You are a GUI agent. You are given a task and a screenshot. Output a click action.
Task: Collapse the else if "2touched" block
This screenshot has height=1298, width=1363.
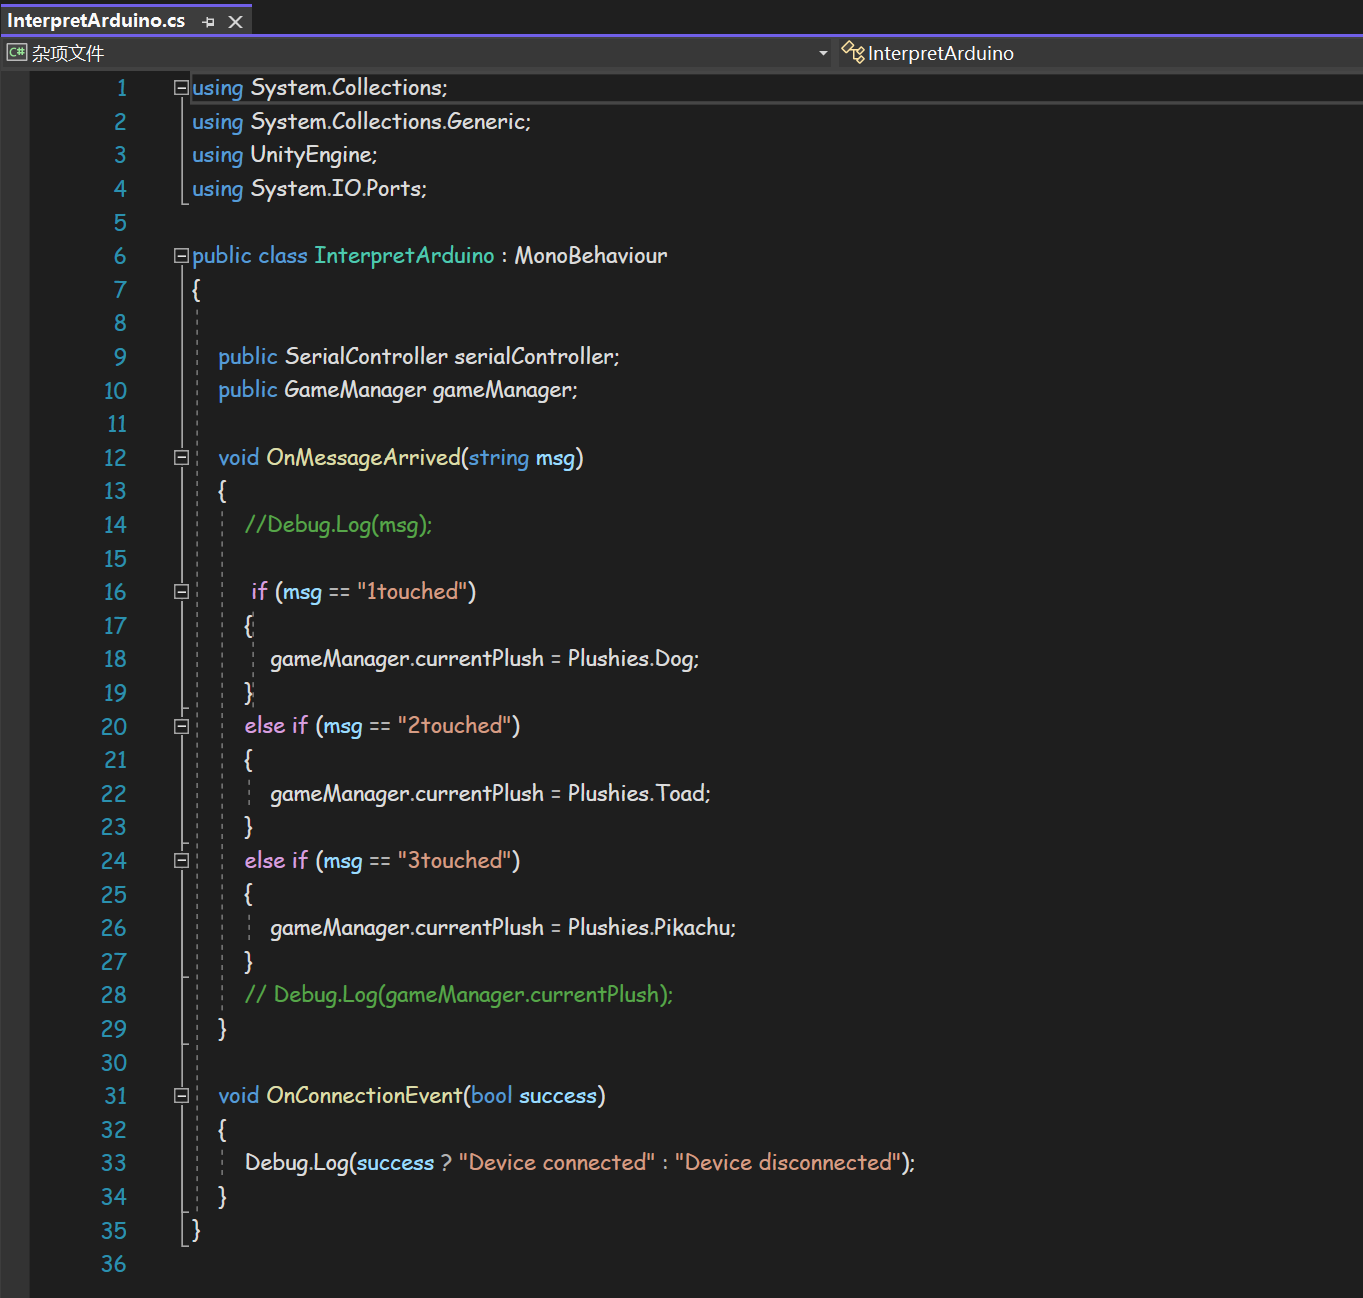(181, 727)
